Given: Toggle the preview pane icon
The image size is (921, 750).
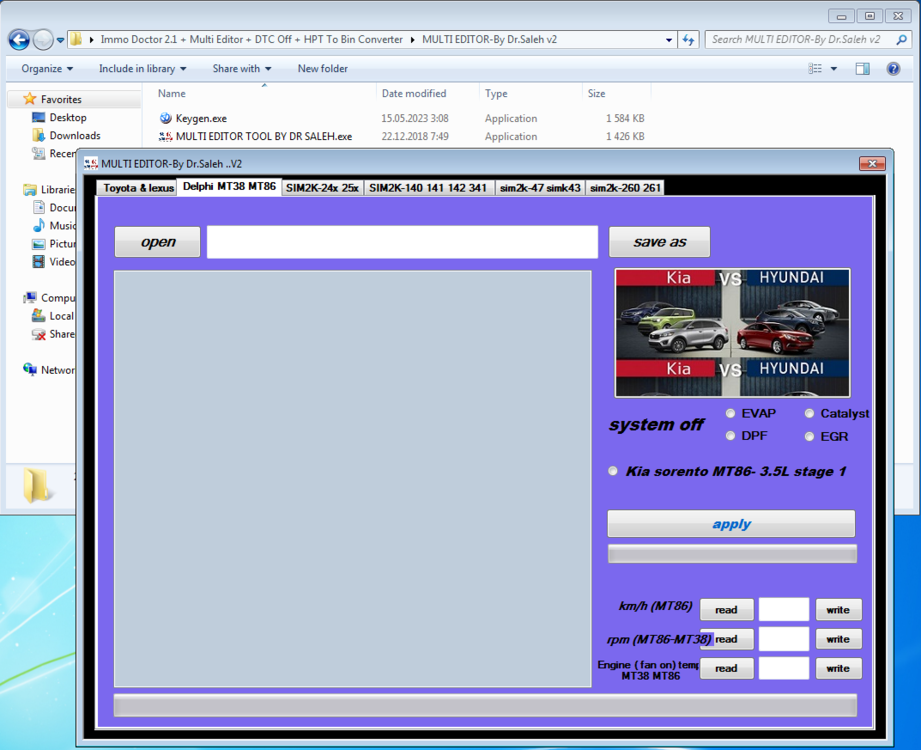Looking at the screenshot, I should tap(862, 69).
